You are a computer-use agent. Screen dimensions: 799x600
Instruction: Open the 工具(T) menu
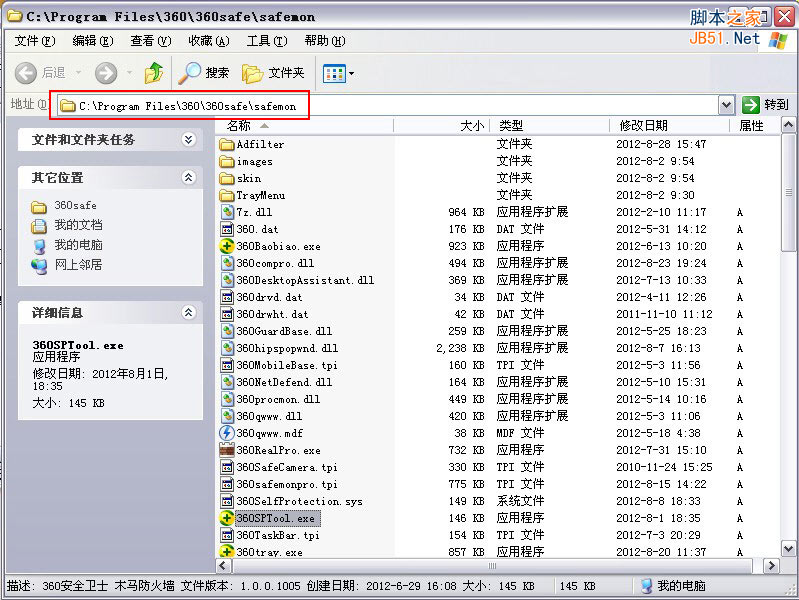(267, 41)
